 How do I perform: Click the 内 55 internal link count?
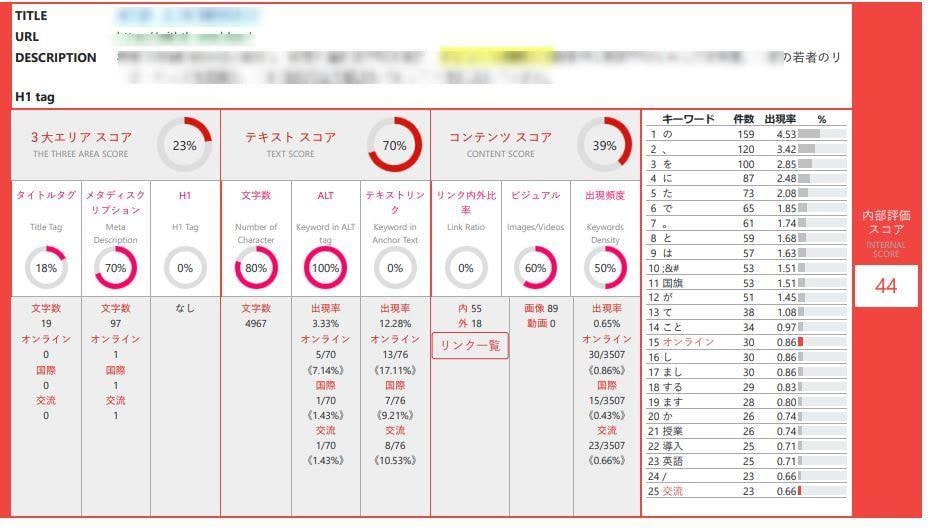tap(470, 309)
